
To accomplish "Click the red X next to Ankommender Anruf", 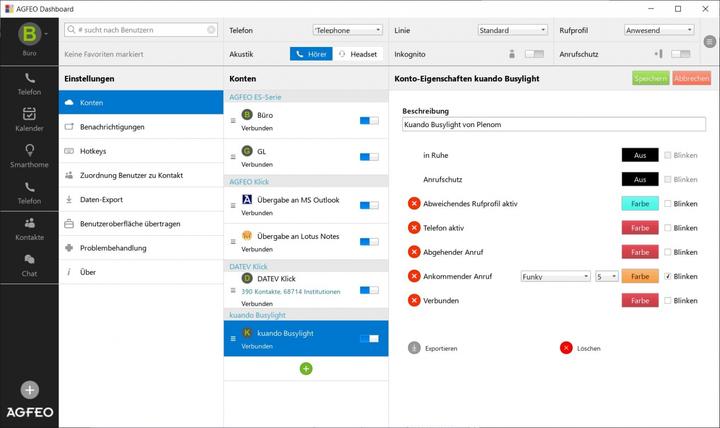I will (414, 276).
